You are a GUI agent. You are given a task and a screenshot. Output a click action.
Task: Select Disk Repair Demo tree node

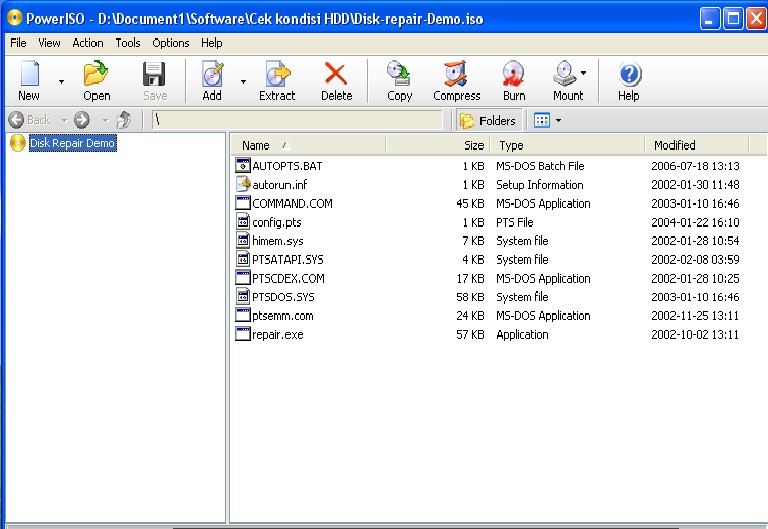click(x=72, y=143)
